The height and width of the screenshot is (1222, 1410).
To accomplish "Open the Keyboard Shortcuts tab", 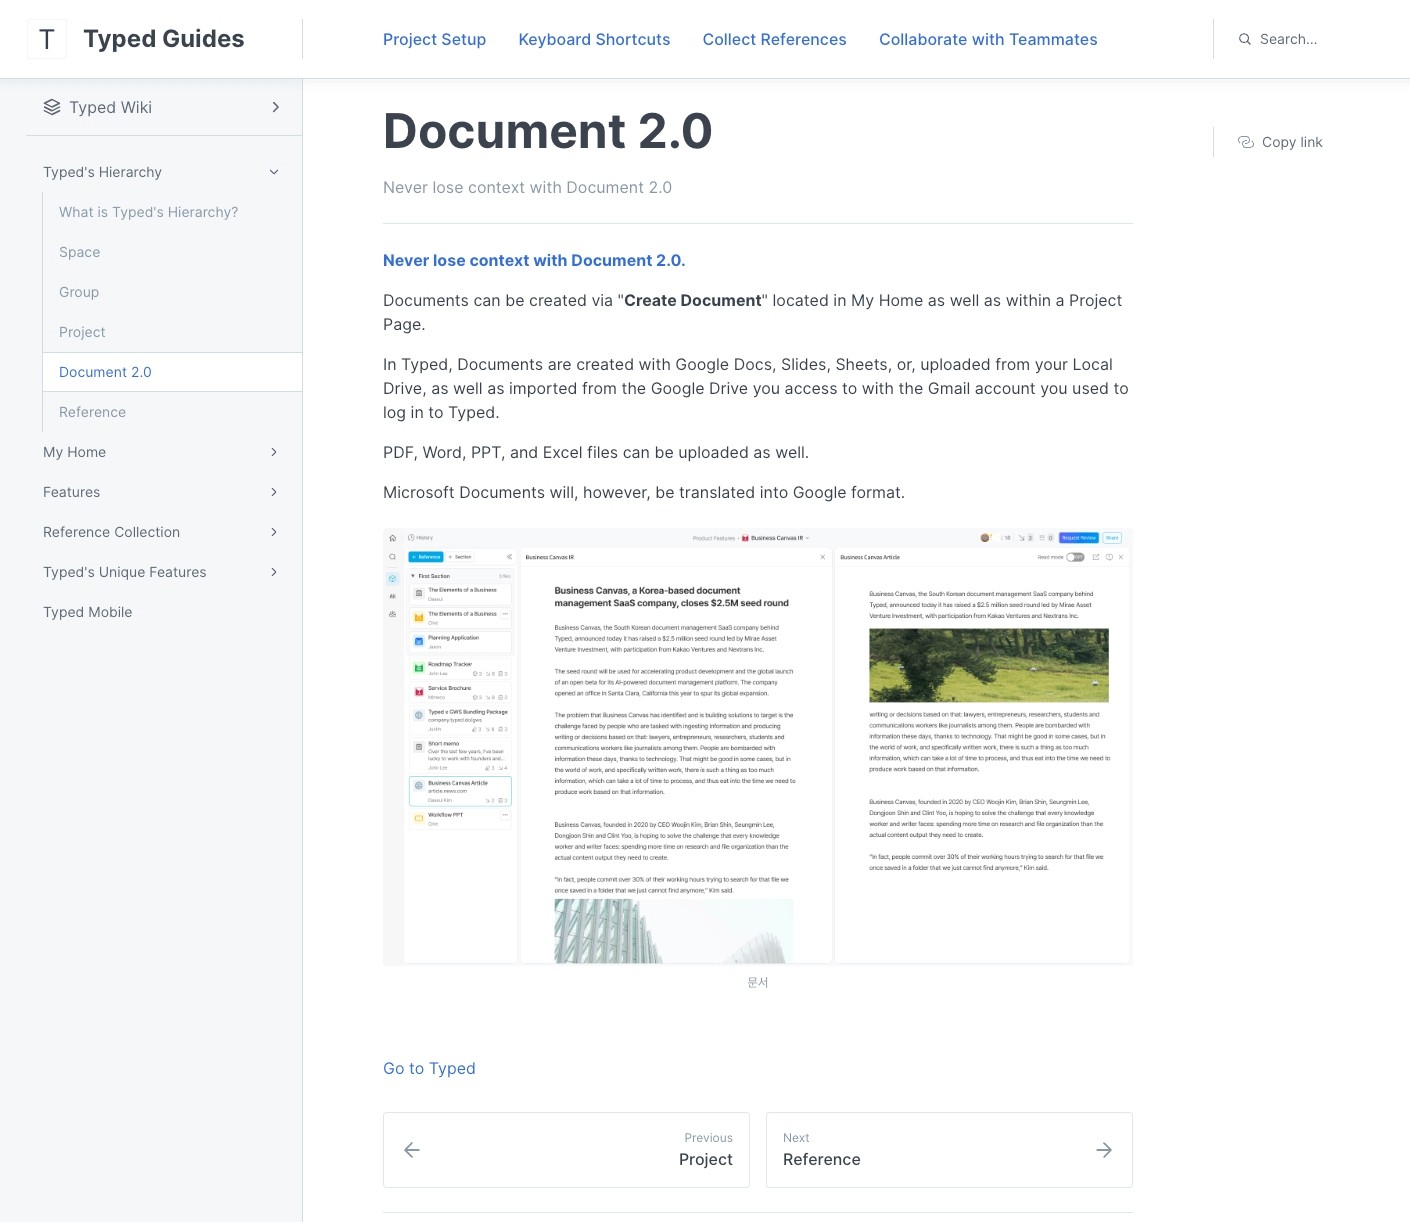I will (x=594, y=39).
